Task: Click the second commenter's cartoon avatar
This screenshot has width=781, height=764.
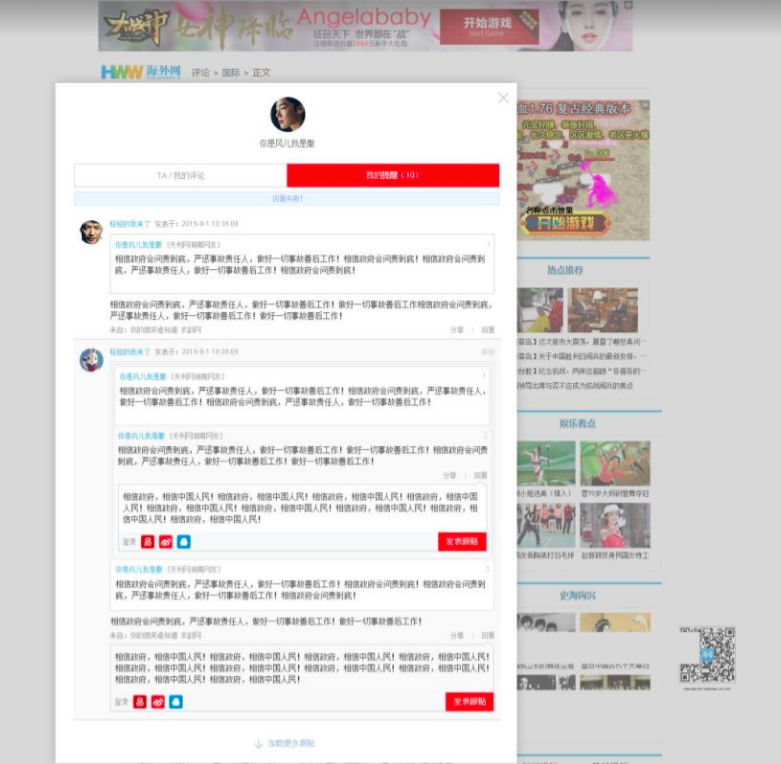Action: point(91,360)
